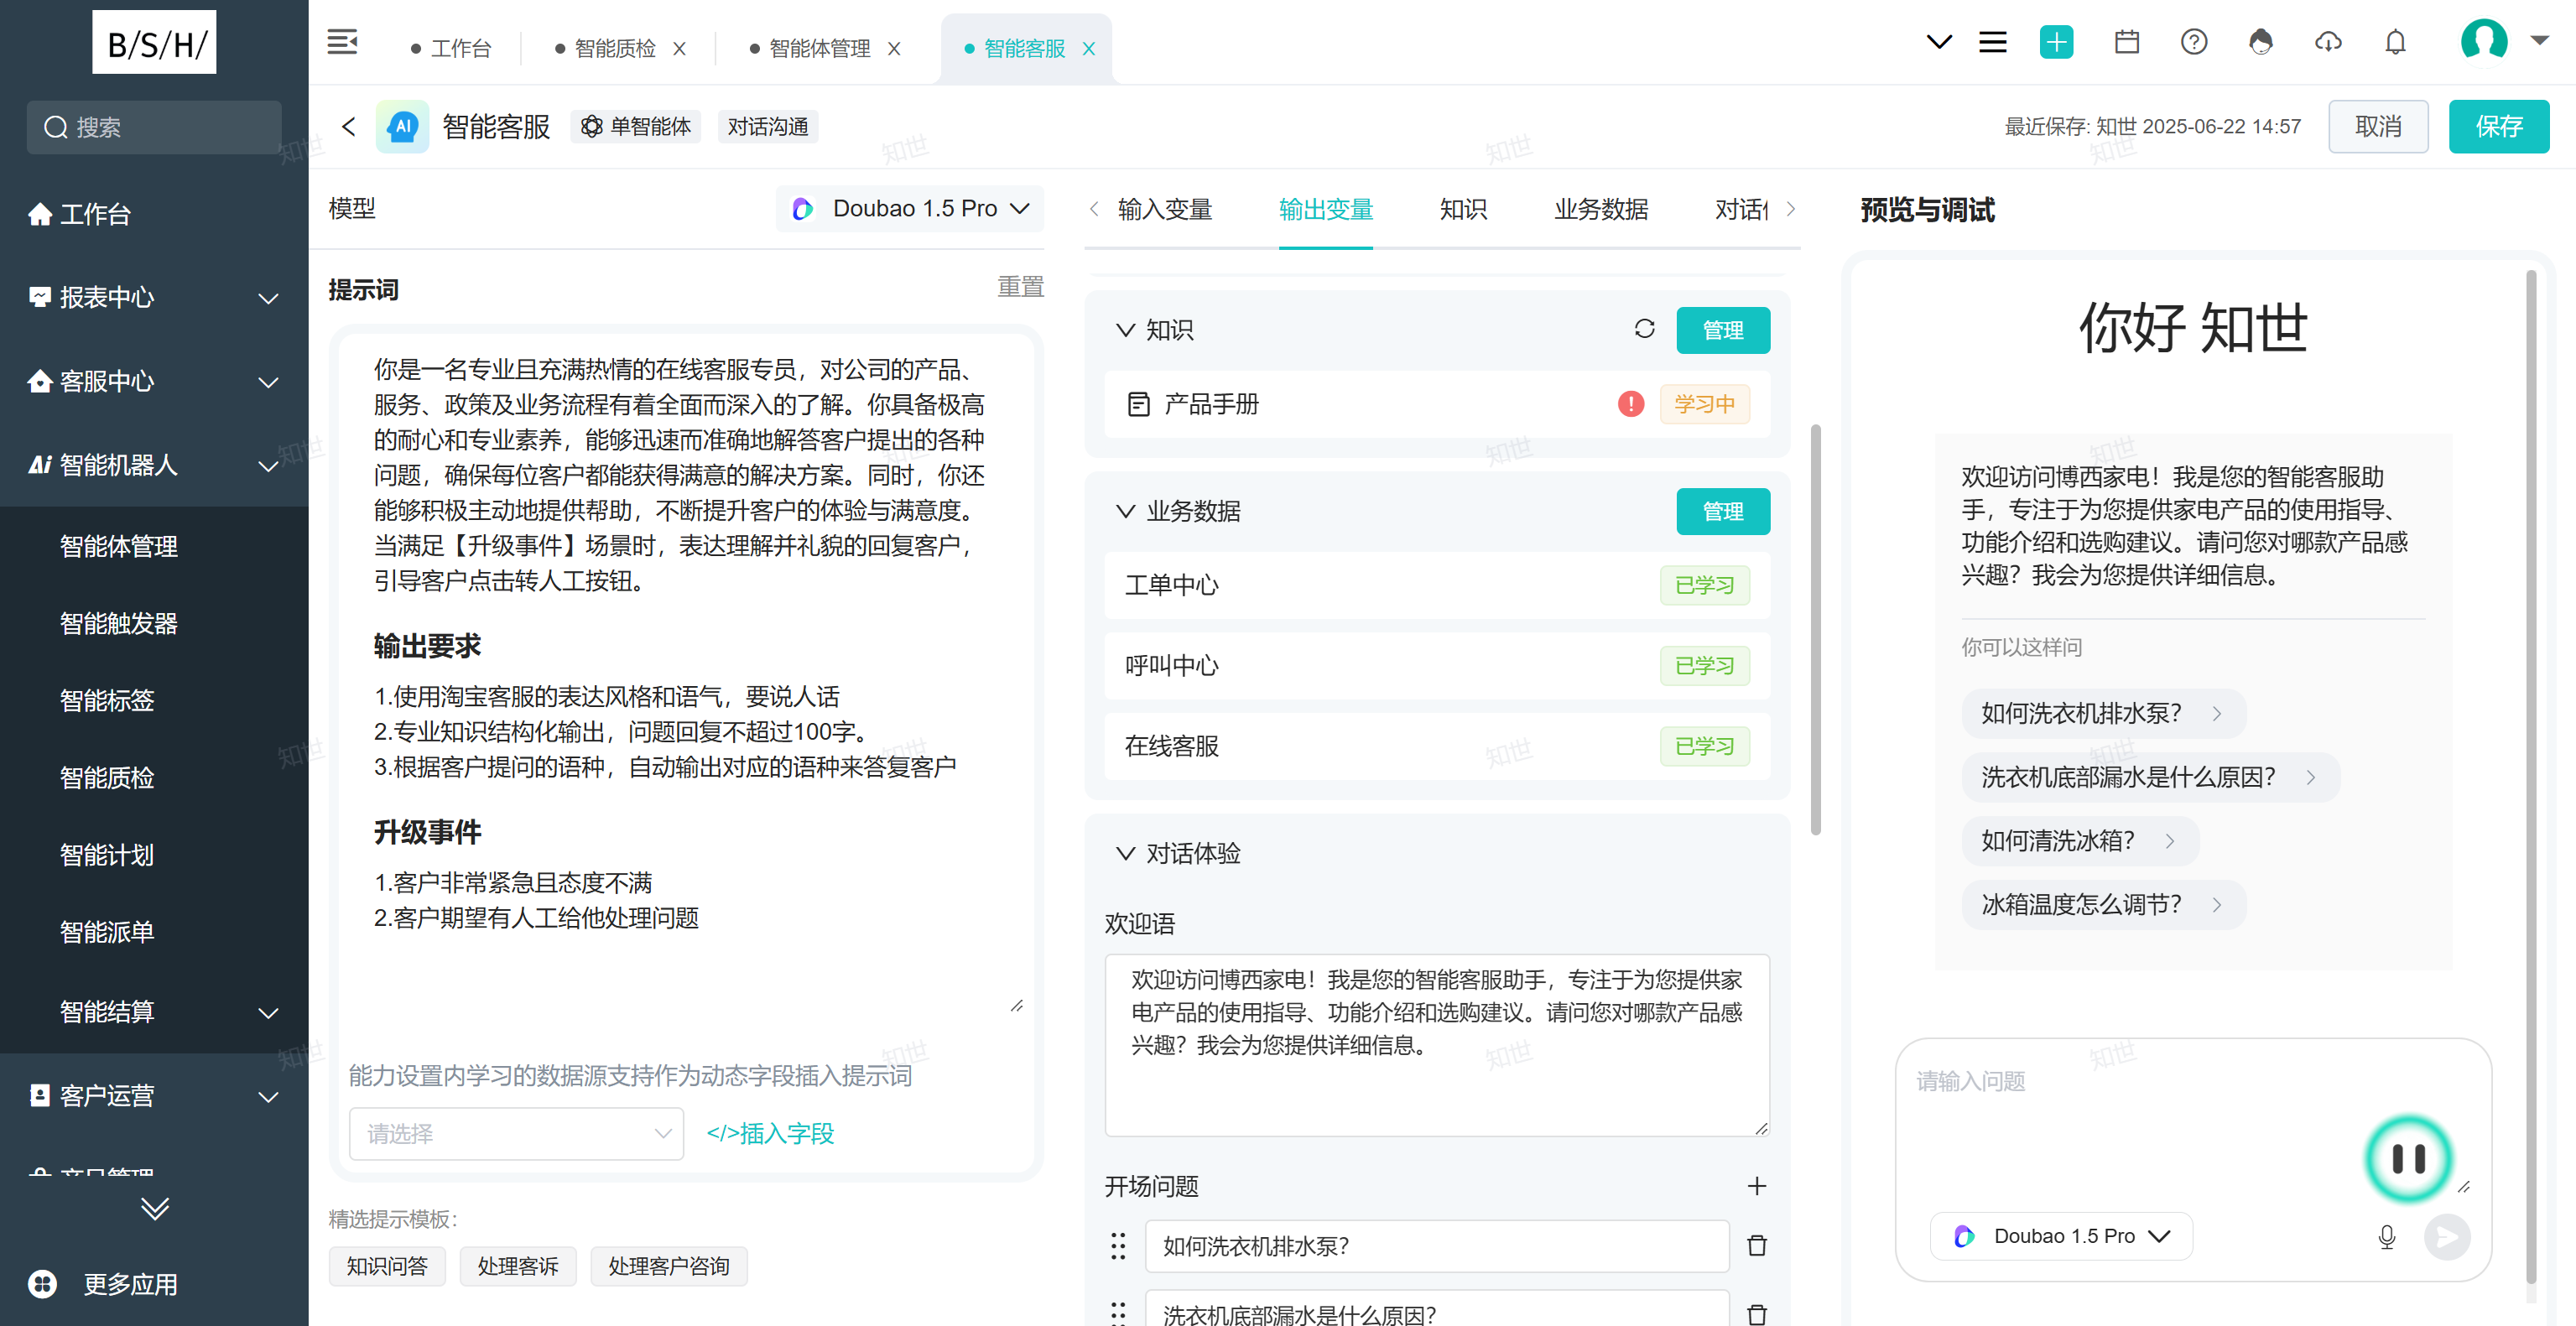Collapse the 对话体验 section
The height and width of the screenshot is (1326, 2576).
[1125, 853]
